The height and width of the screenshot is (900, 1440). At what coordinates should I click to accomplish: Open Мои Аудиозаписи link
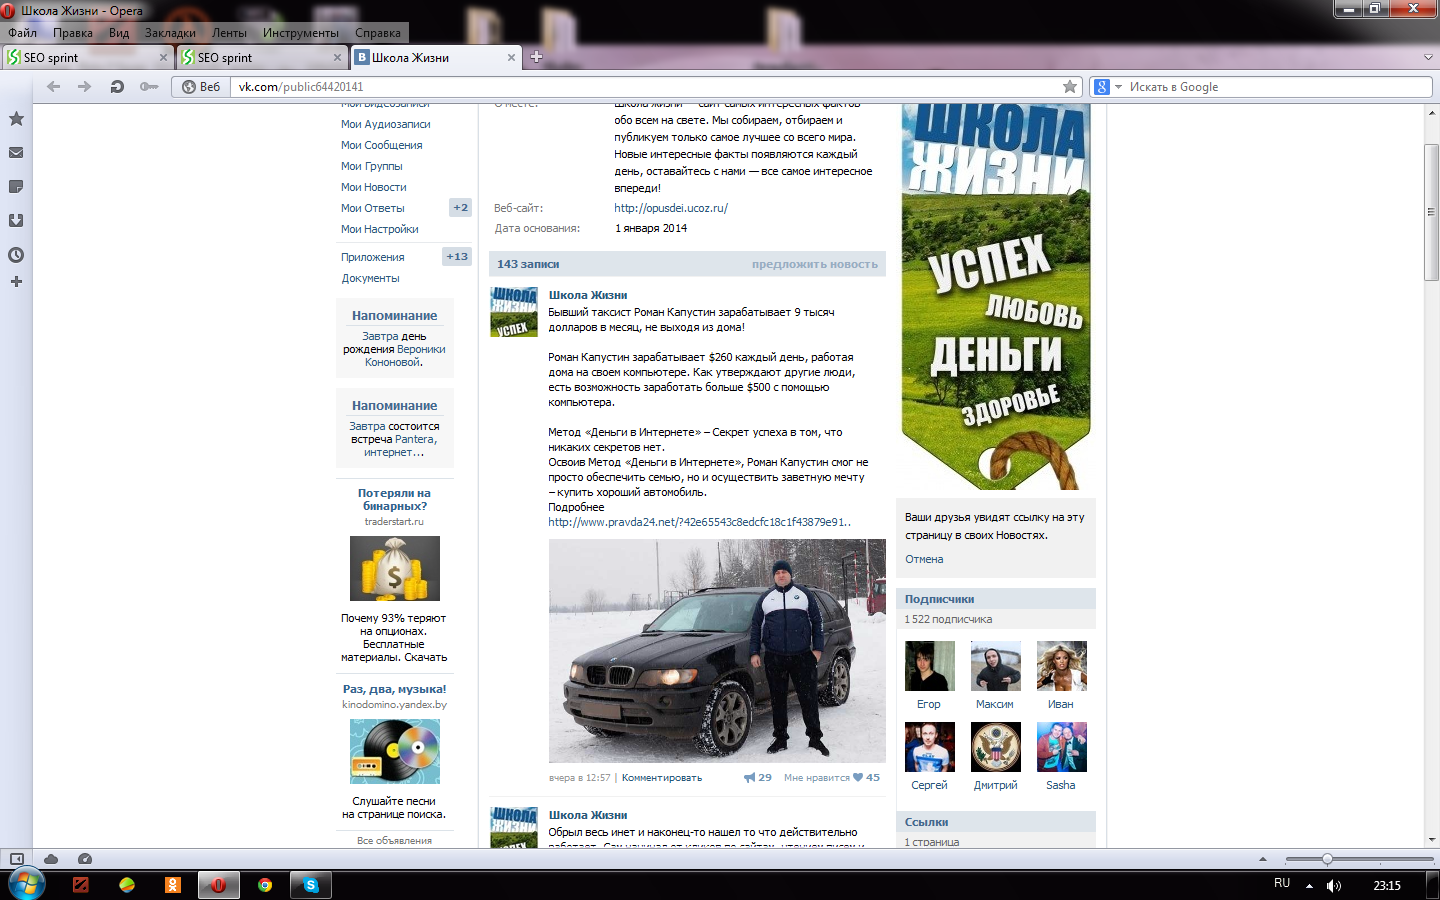point(386,124)
